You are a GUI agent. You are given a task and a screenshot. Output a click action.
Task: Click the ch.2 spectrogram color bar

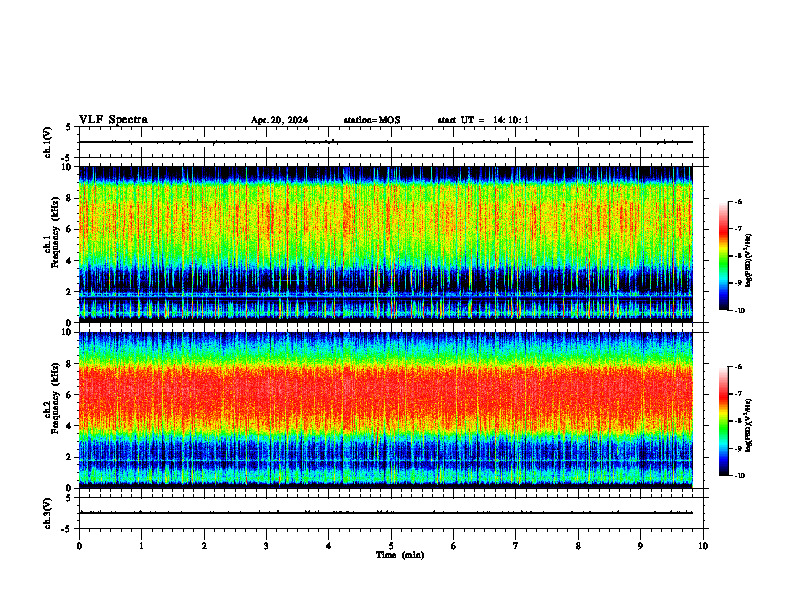[724, 421]
